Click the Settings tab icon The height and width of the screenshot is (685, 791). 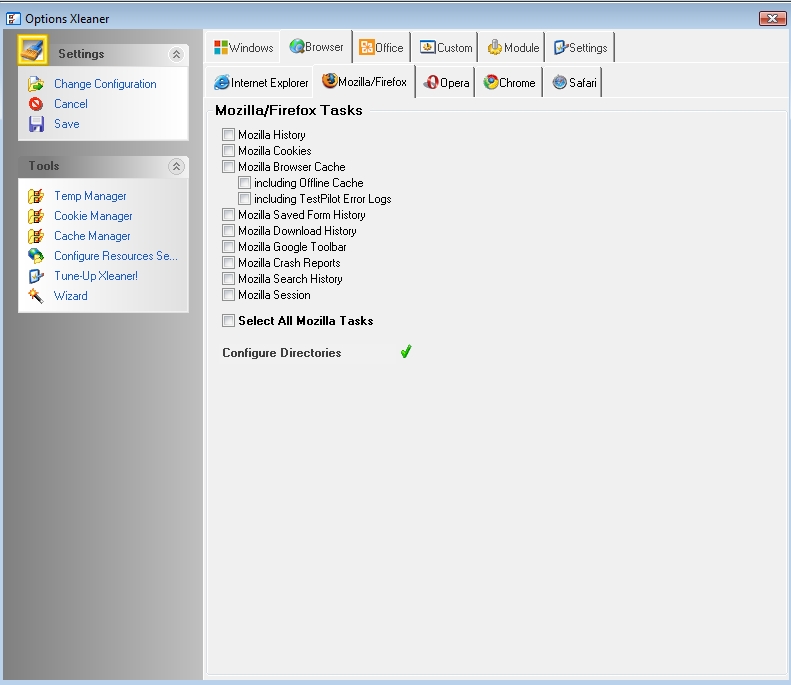click(x=561, y=47)
